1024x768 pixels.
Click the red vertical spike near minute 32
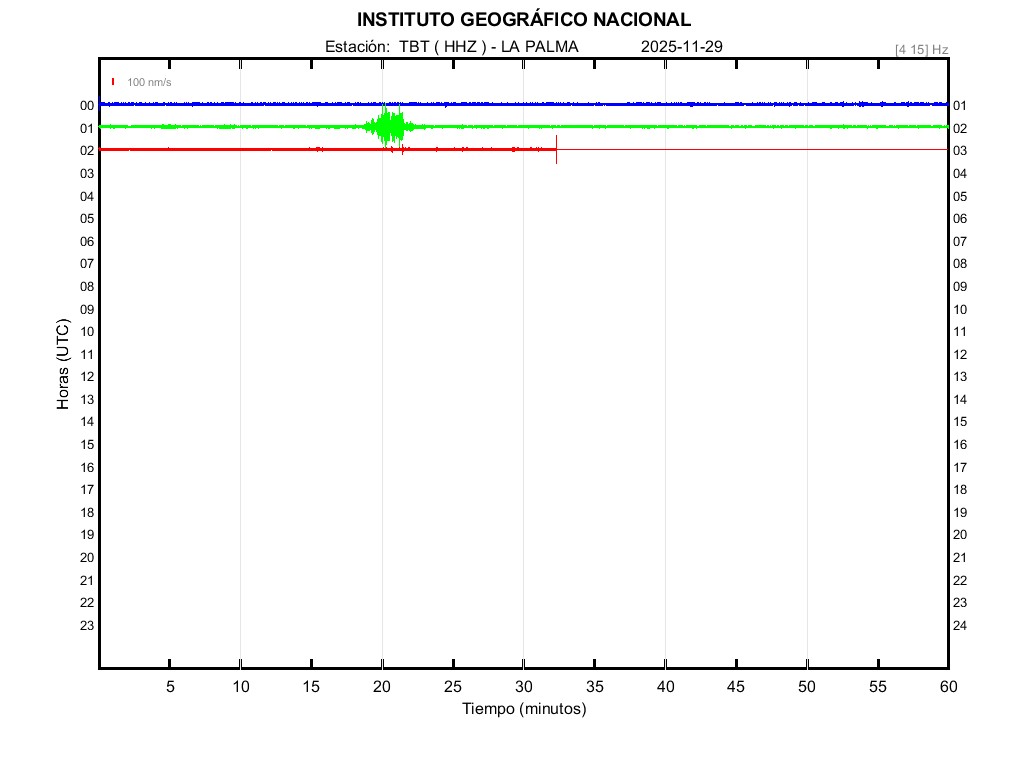(x=556, y=149)
